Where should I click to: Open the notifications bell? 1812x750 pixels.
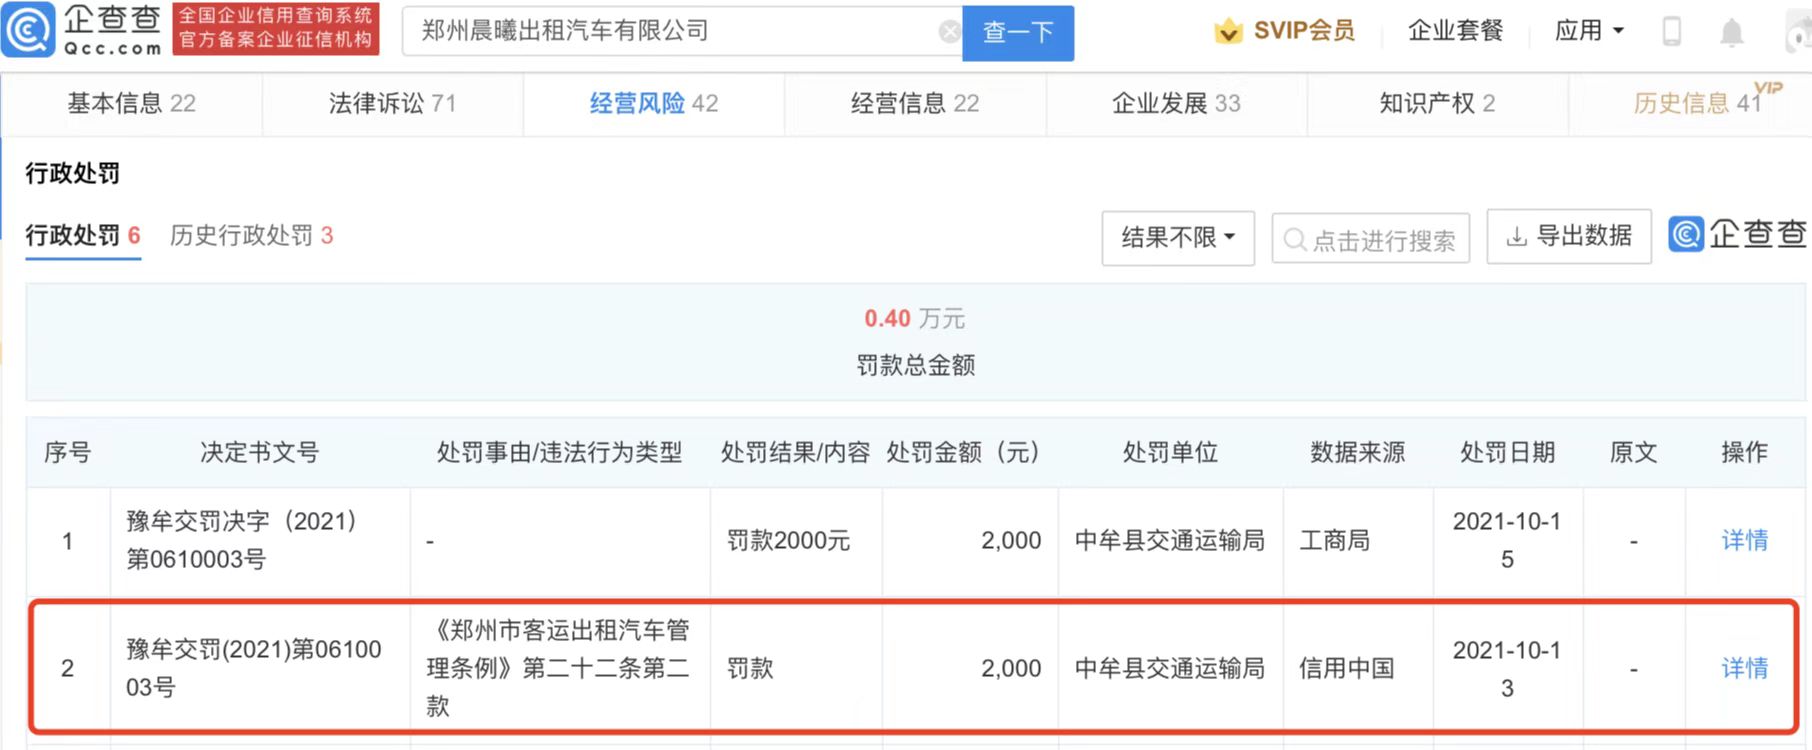pyautogui.click(x=1731, y=33)
